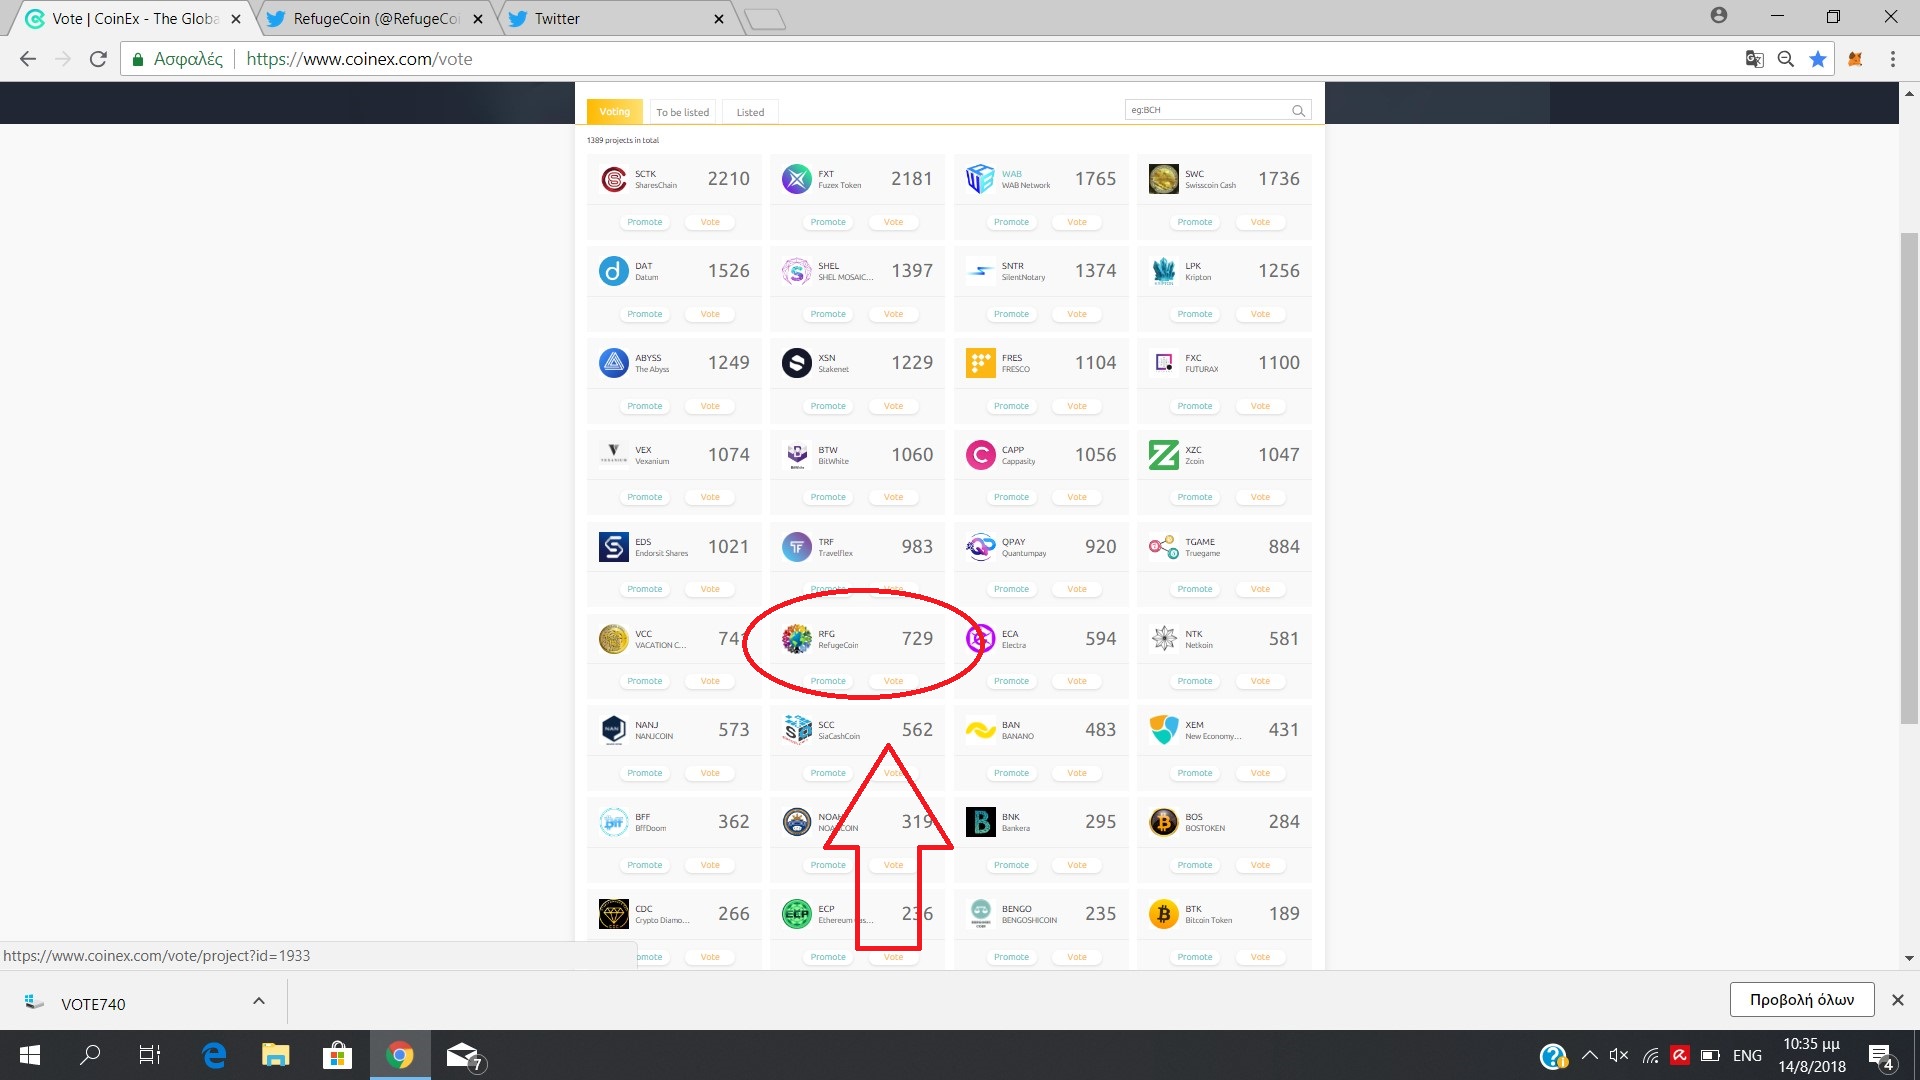The image size is (1920, 1080).
Task: Expand the VOTE740 download item chevron
Action: pos(259,1001)
